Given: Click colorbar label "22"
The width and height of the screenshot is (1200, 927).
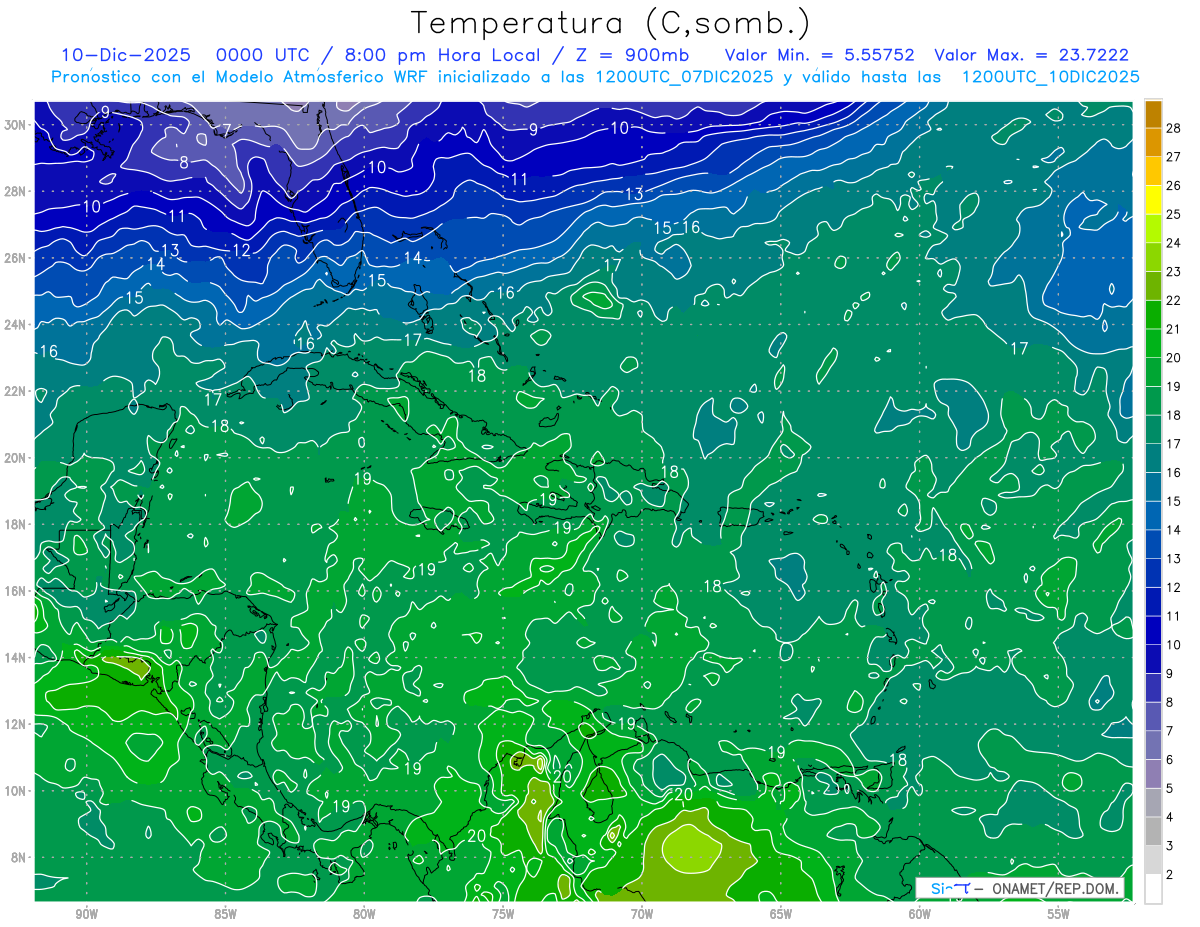Looking at the screenshot, I should 1173,300.
